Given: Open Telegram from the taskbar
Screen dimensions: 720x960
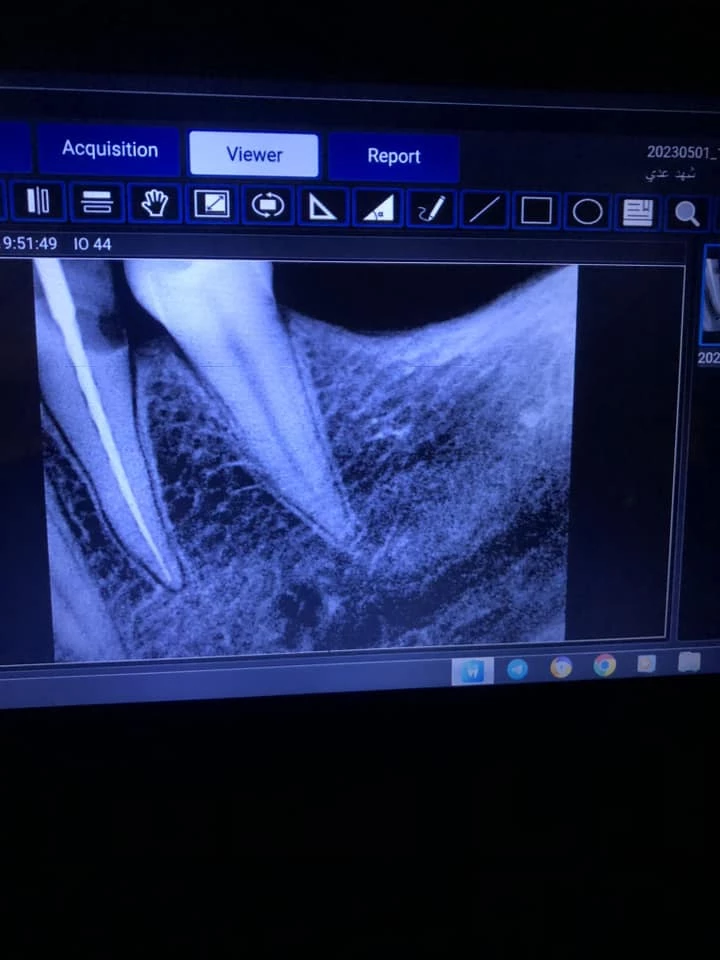Looking at the screenshot, I should 517,669.
